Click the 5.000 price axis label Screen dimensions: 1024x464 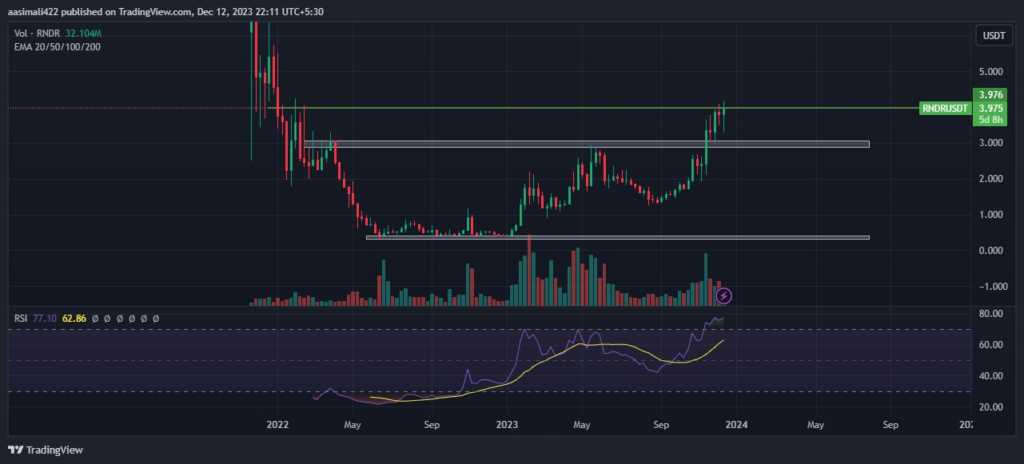(x=990, y=71)
